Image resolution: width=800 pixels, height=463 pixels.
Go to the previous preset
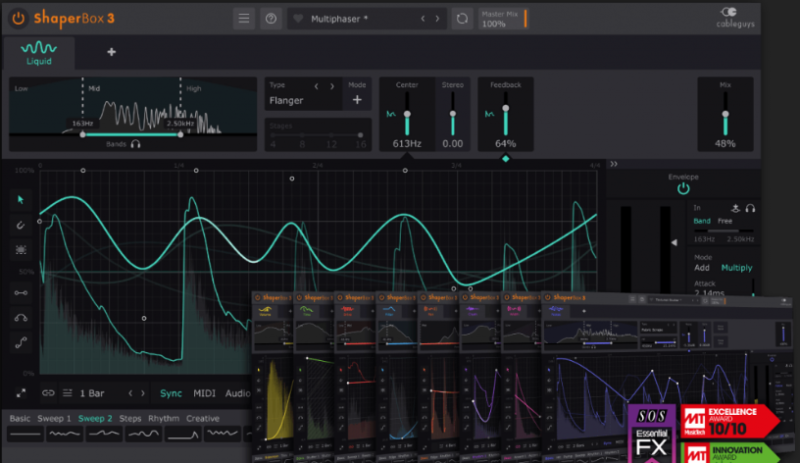[x=422, y=19]
